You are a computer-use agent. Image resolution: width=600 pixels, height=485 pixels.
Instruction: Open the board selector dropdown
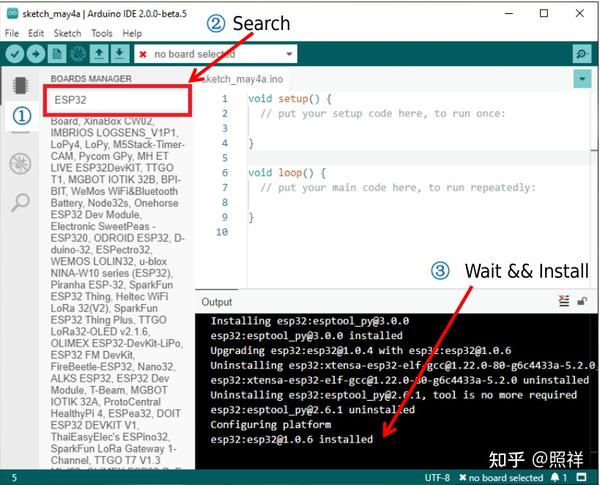pyautogui.click(x=215, y=54)
